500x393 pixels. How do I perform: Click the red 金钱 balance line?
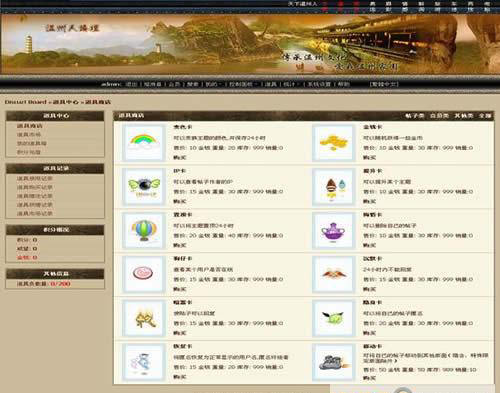click(27, 257)
